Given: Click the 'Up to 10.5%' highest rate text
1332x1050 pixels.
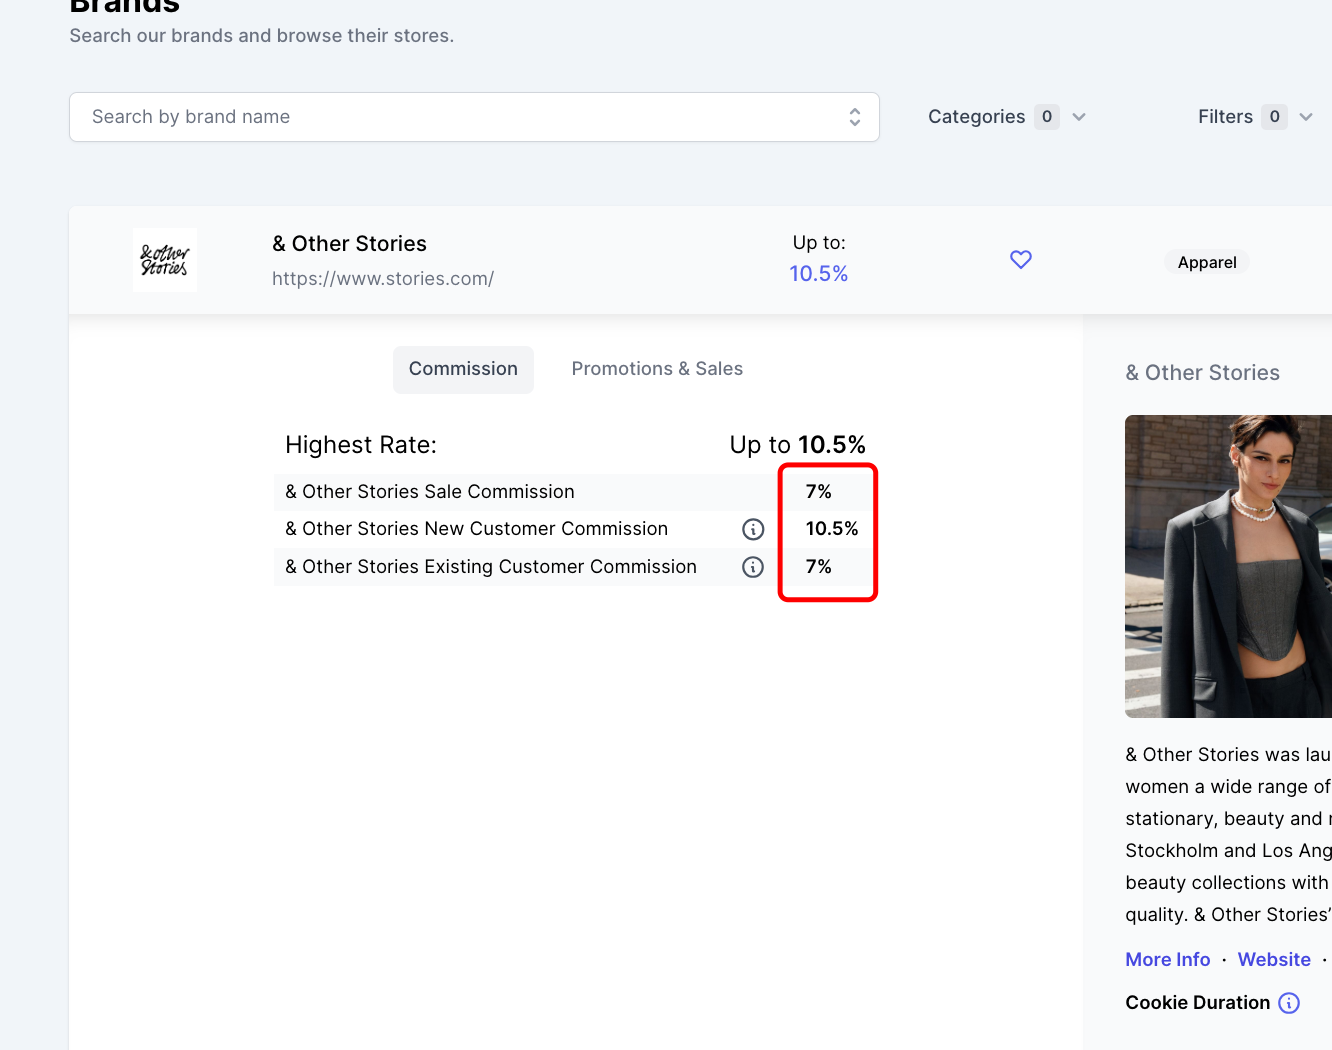Looking at the screenshot, I should 798,445.
